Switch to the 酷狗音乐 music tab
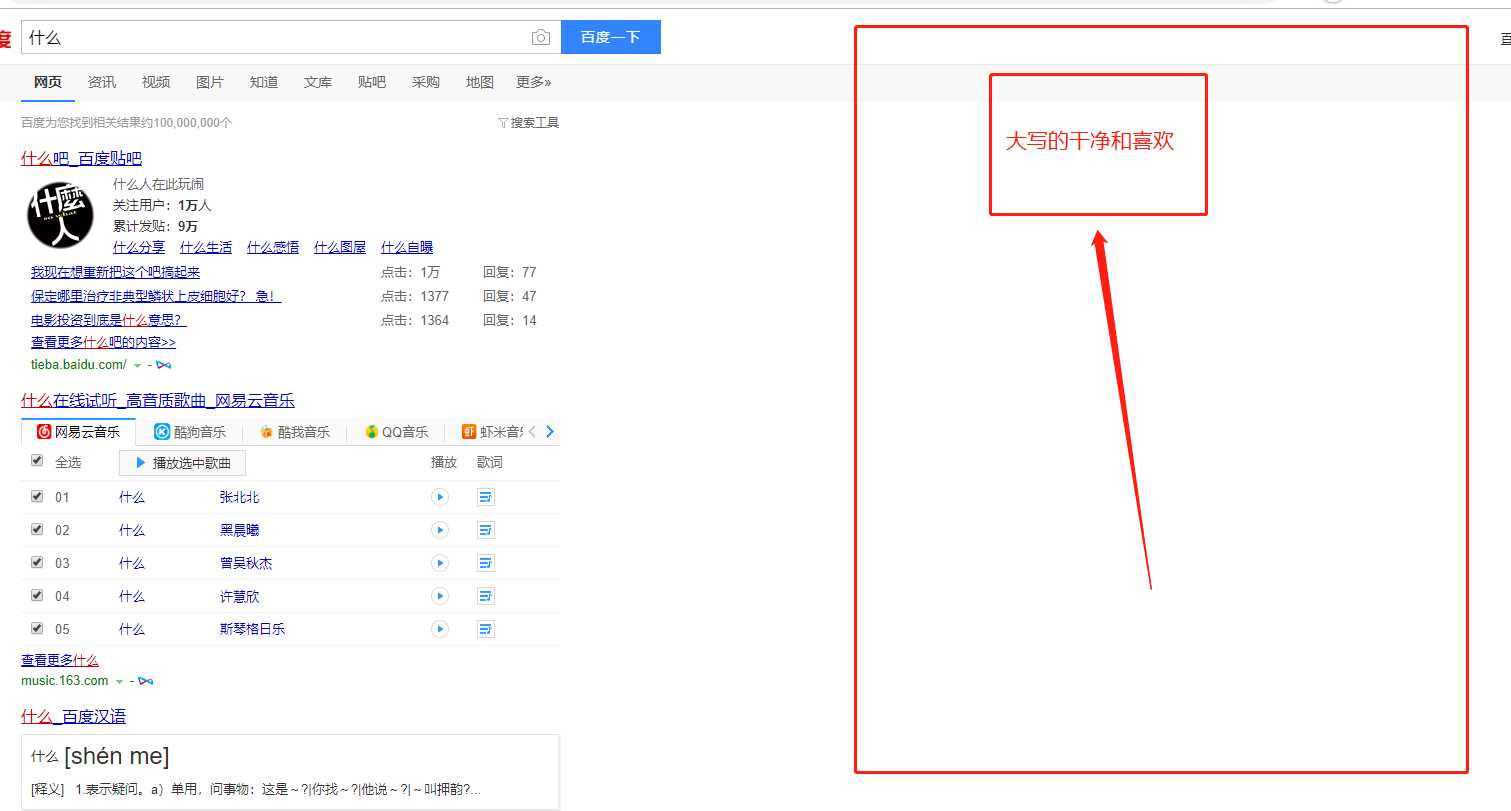Screen dimensions: 1511x811 (x=190, y=432)
